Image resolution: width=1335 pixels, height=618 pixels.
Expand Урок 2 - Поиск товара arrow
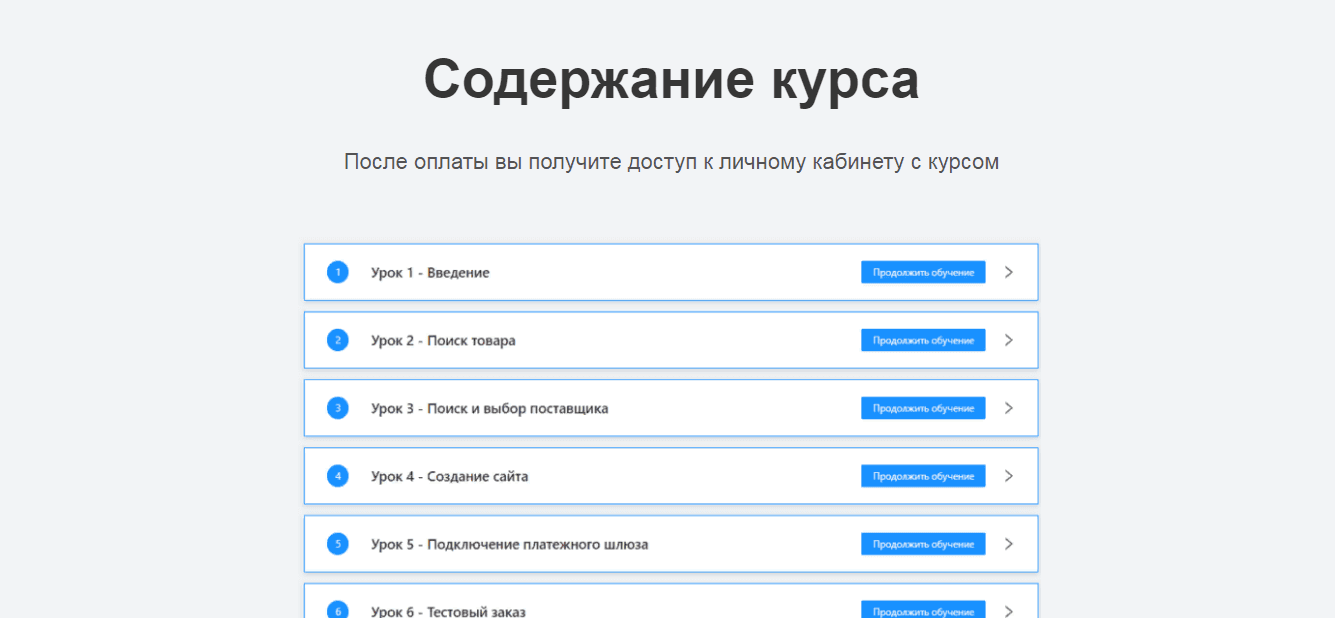tap(1008, 340)
